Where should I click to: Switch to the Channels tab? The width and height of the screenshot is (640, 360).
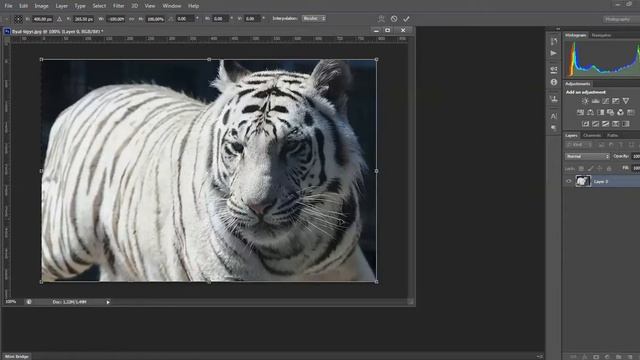pyautogui.click(x=592, y=135)
